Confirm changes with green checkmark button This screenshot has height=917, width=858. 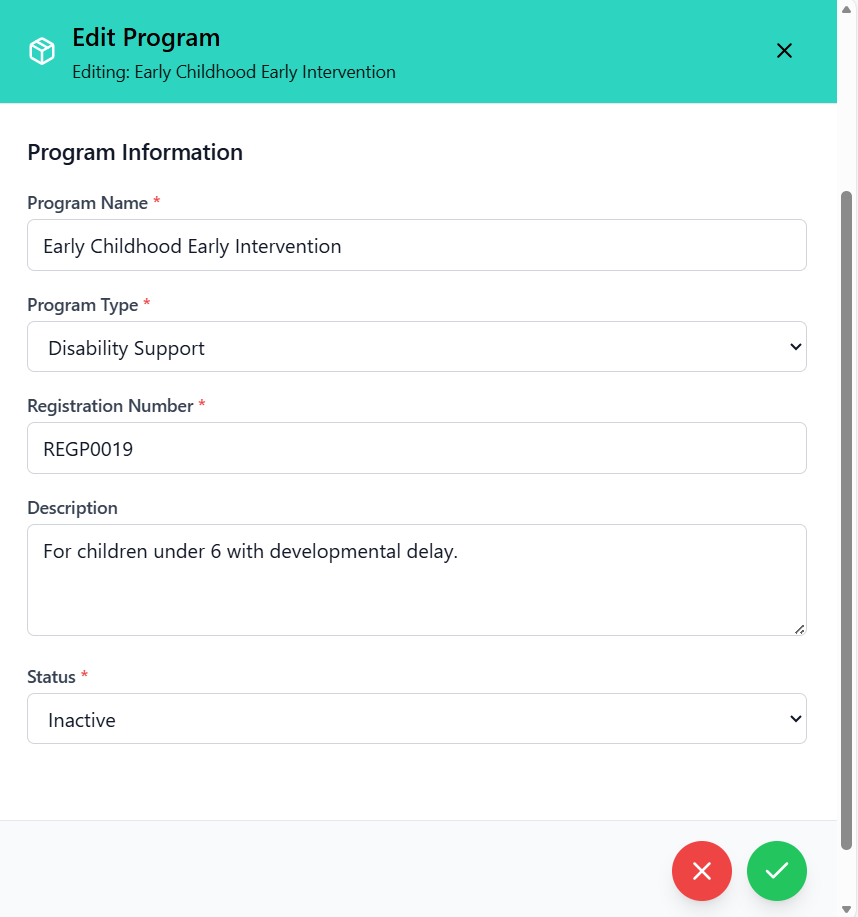(x=777, y=871)
